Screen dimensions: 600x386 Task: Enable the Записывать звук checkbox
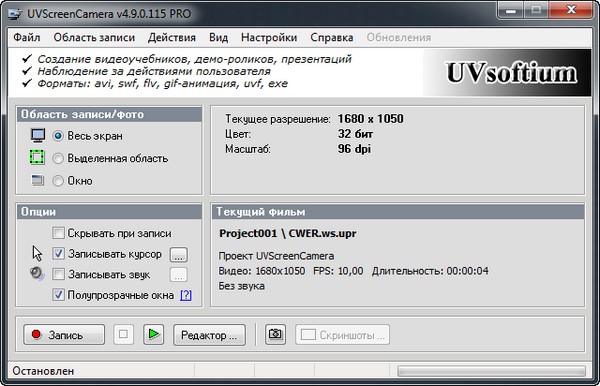[58, 274]
